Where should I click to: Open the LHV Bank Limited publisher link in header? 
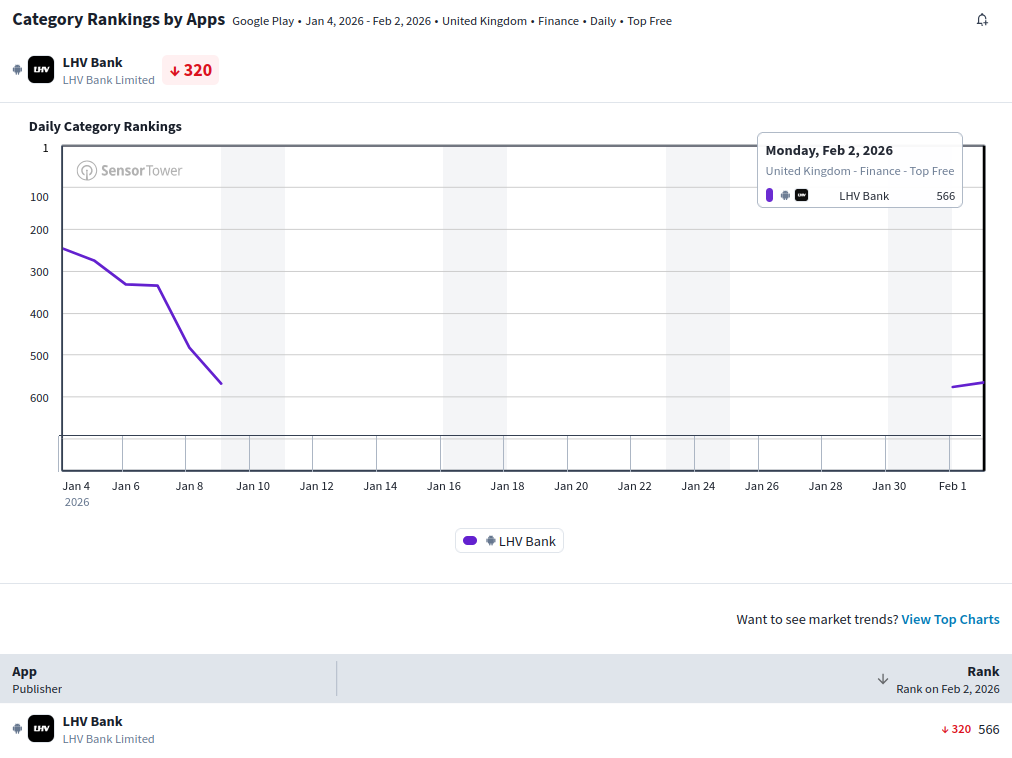[x=108, y=80]
